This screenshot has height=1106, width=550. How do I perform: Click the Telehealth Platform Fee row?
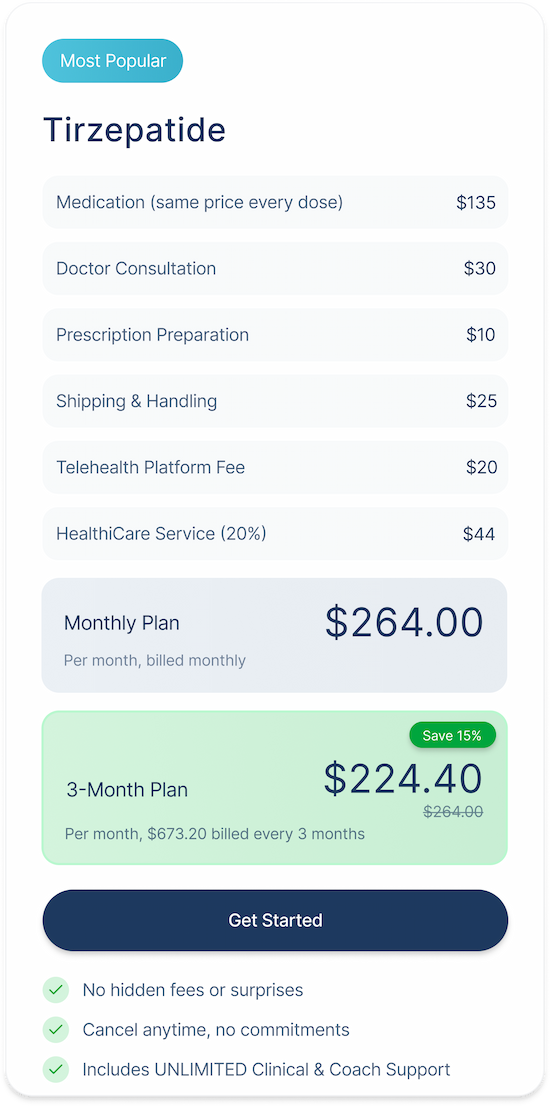point(275,467)
